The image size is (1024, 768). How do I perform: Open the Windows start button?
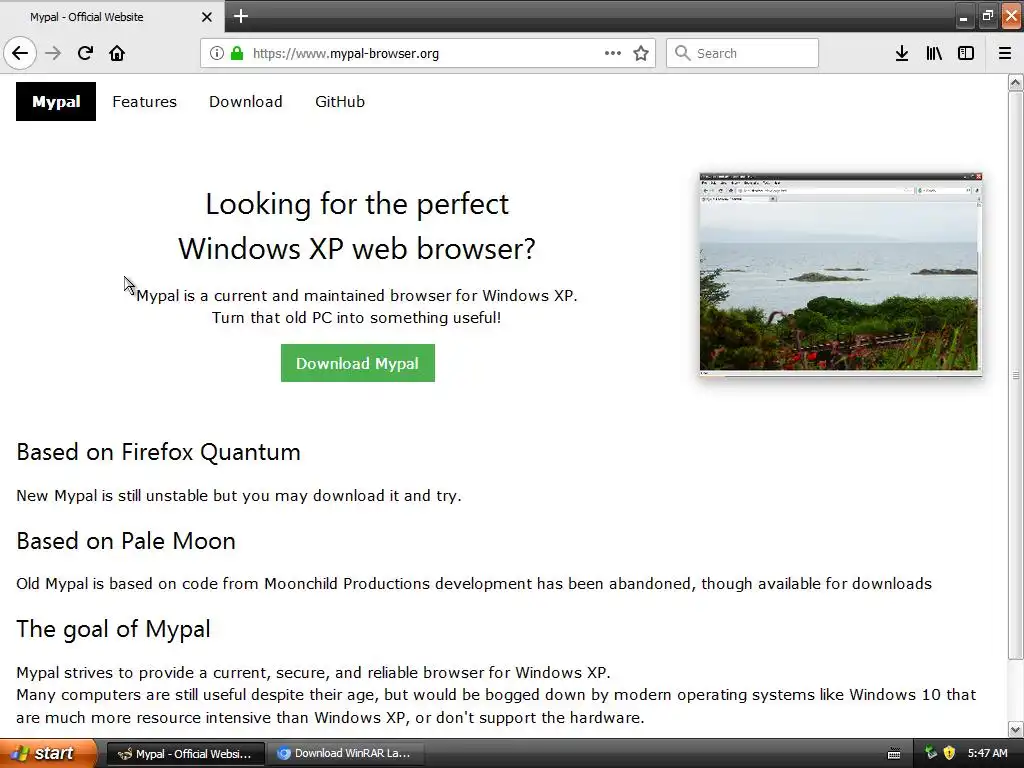click(x=48, y=754)
